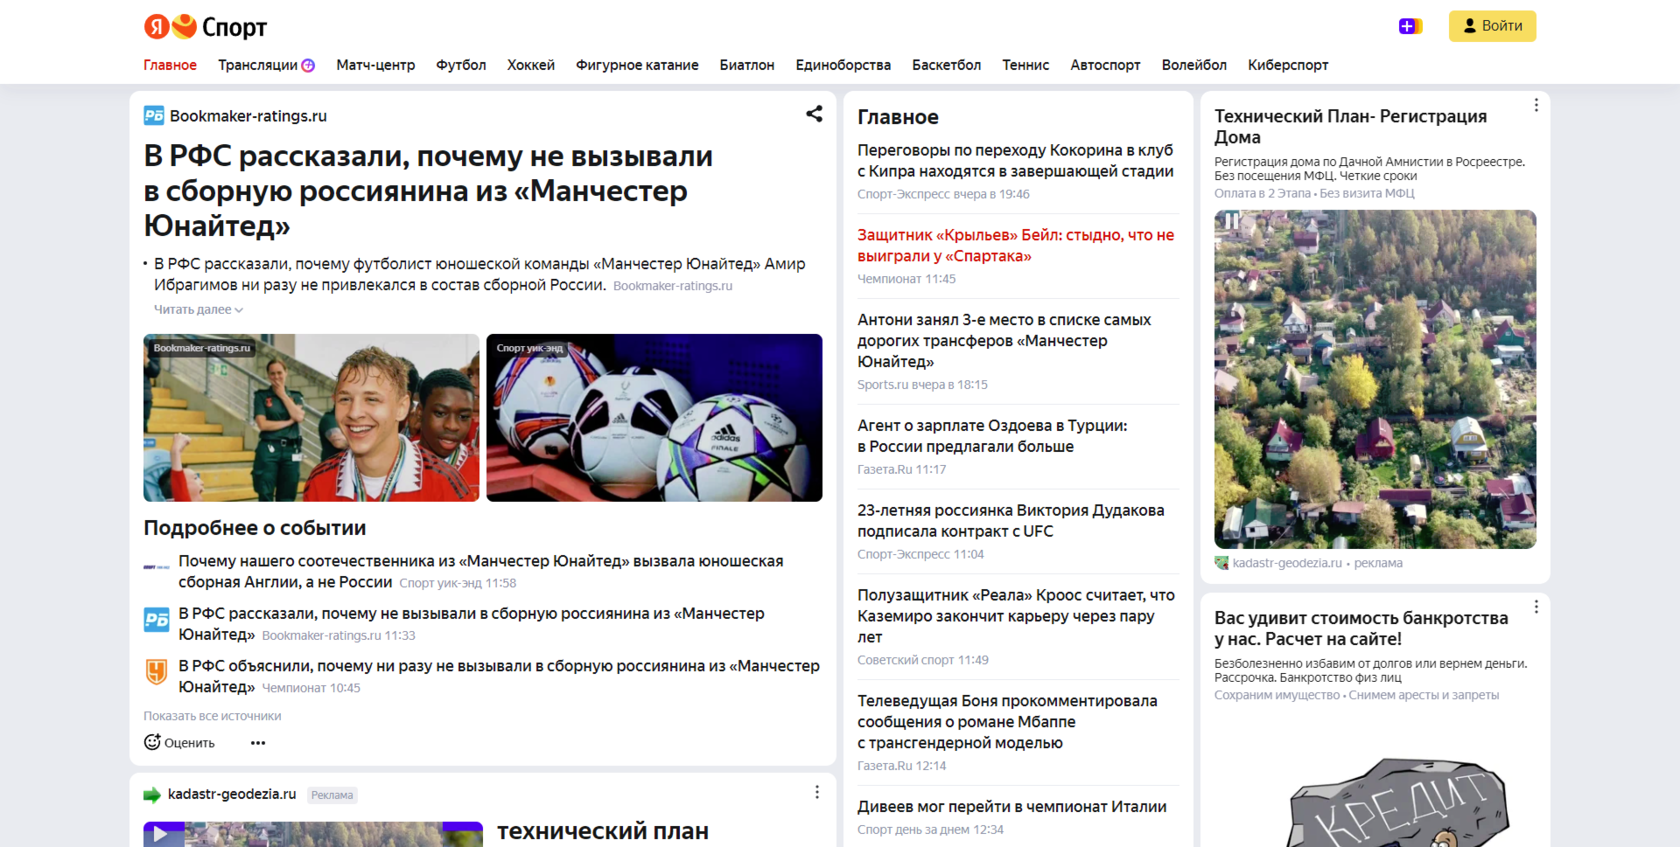Click the Войти login button
Screen dimensions: 1680x847
click(x=1492, y=26)
